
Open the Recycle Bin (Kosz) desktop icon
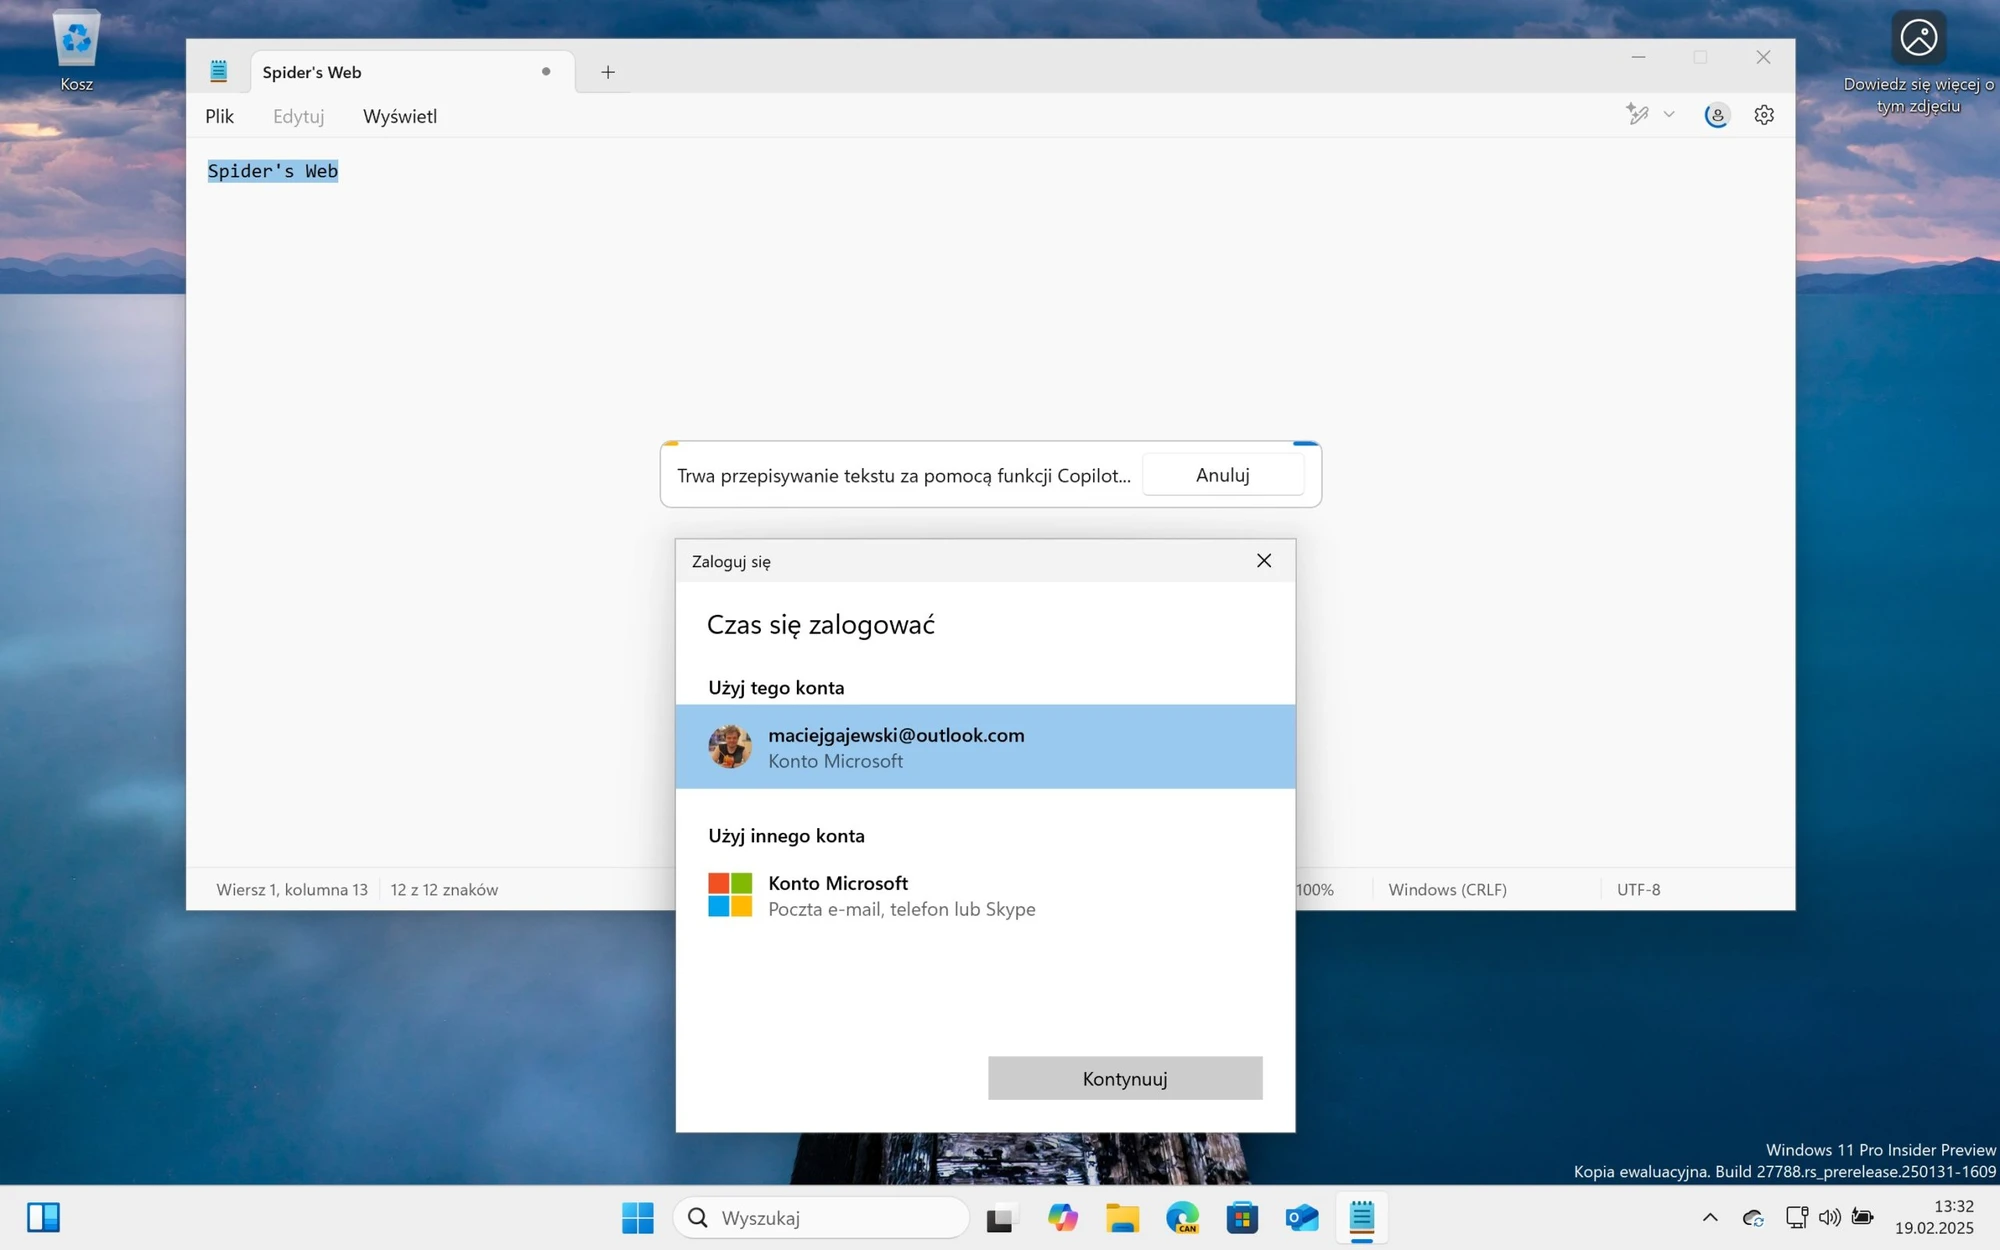[76, 51]
